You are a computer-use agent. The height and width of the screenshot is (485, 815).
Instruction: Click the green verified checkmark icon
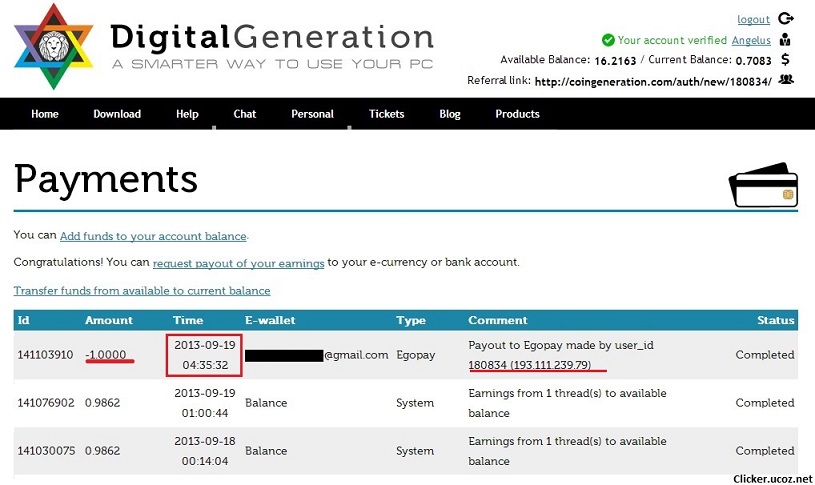pyautogui.click(x=608, y=40)
